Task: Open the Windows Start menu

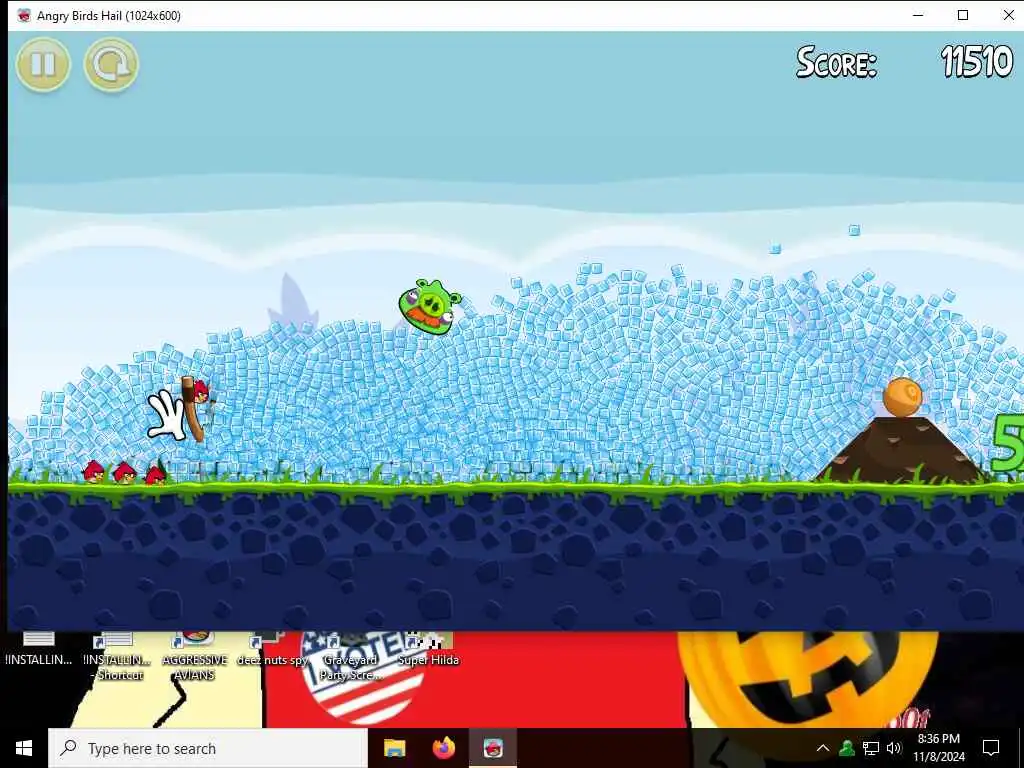Action: tap(24, 748)
